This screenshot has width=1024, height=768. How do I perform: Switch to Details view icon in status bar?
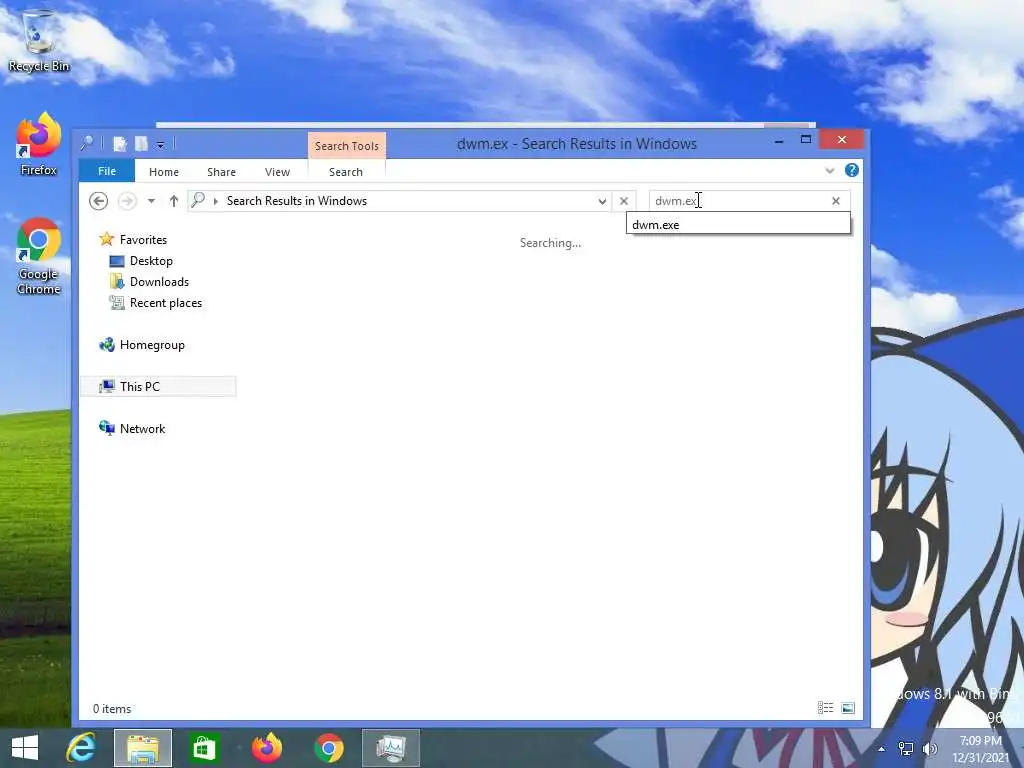tap(825, 708)
